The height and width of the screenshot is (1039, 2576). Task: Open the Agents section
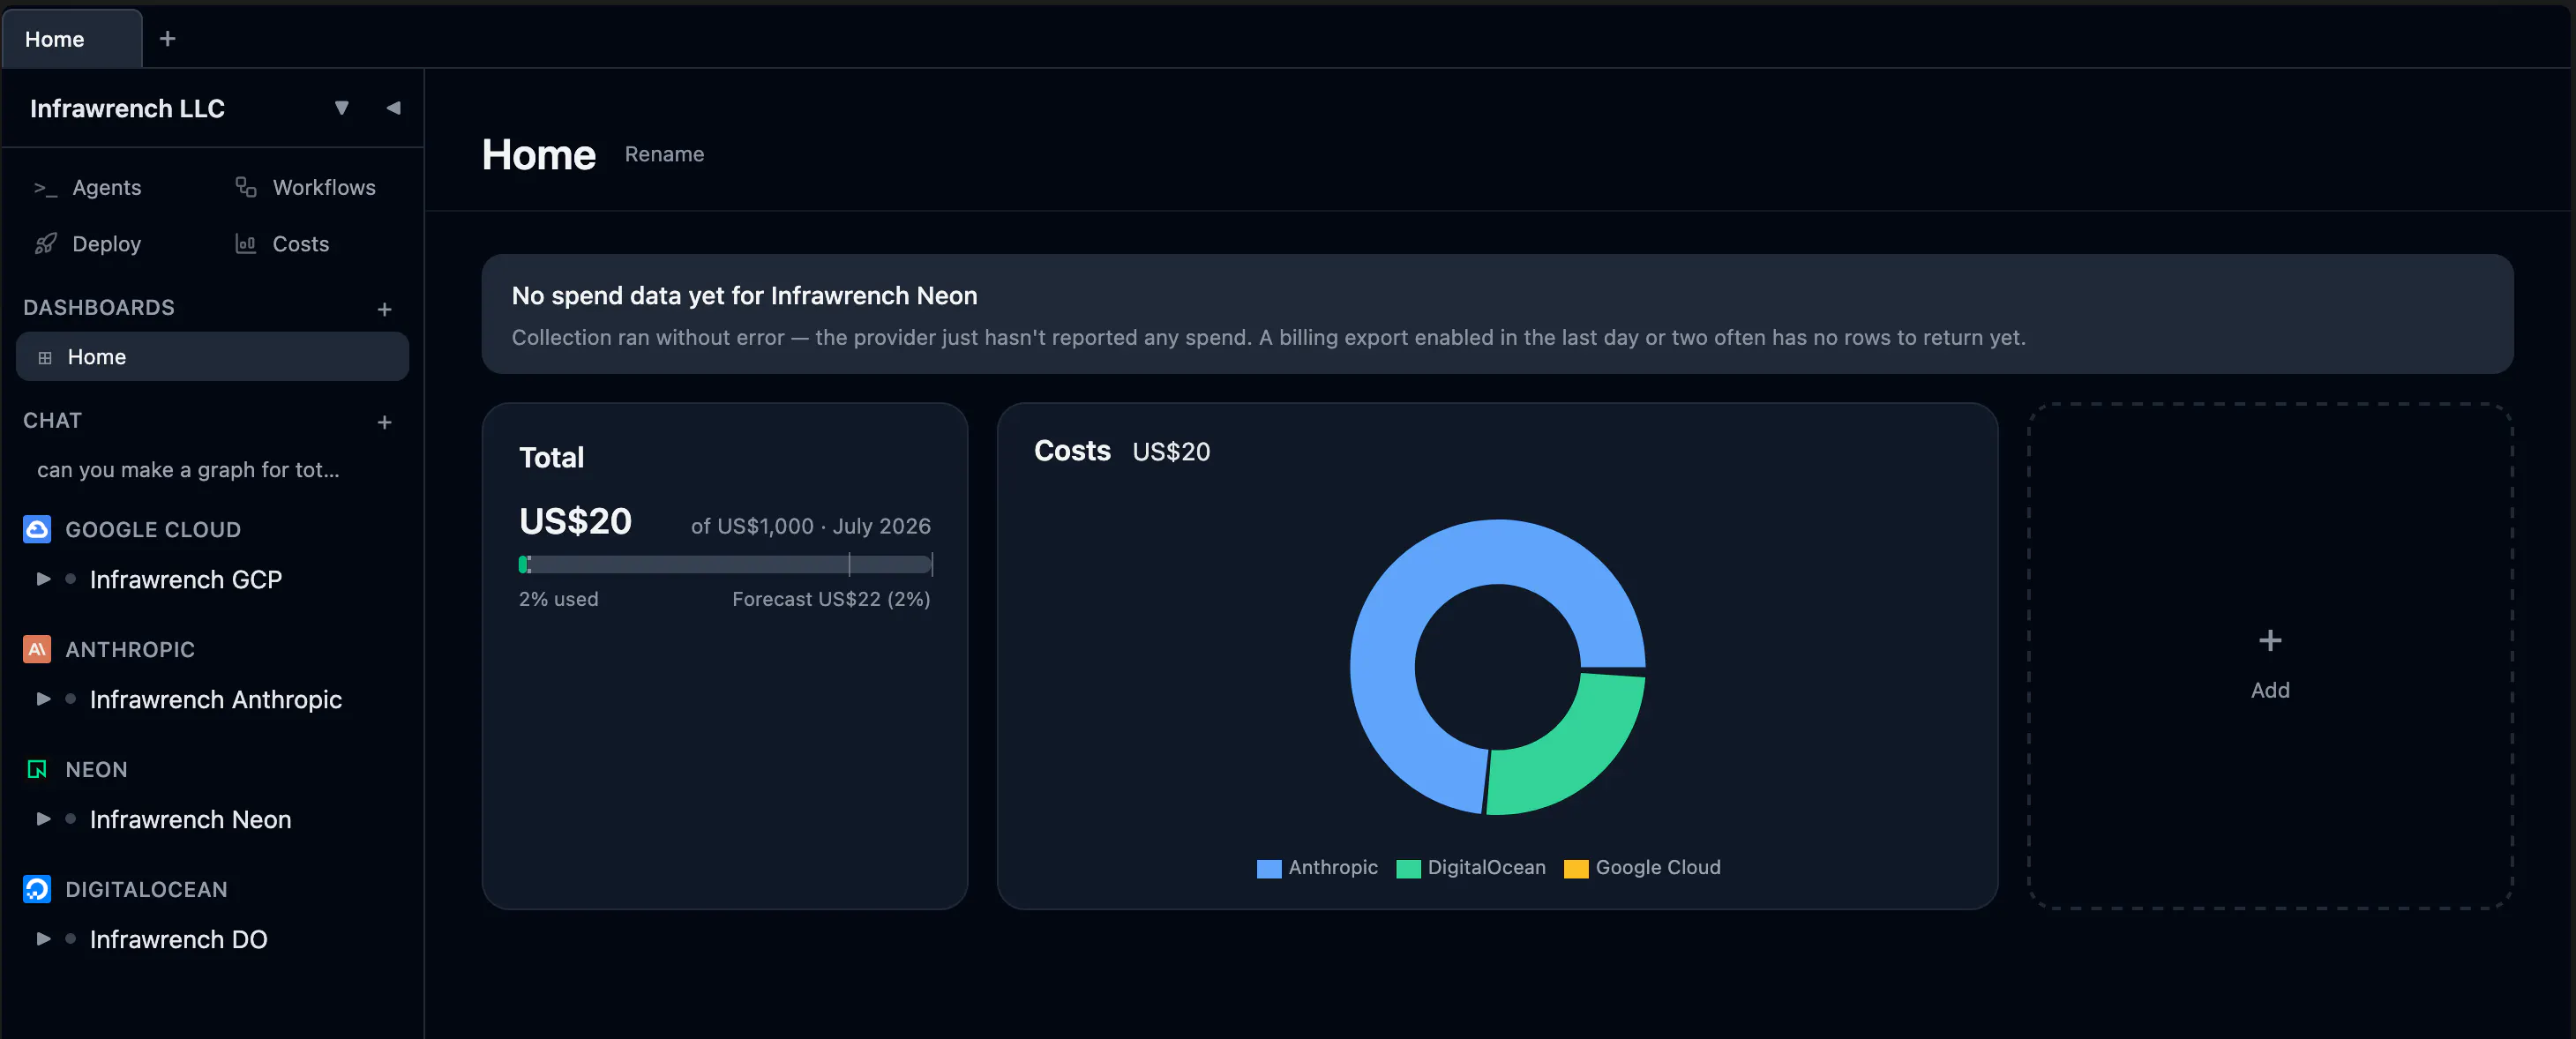pyautogui.click(x=107, y=188)
